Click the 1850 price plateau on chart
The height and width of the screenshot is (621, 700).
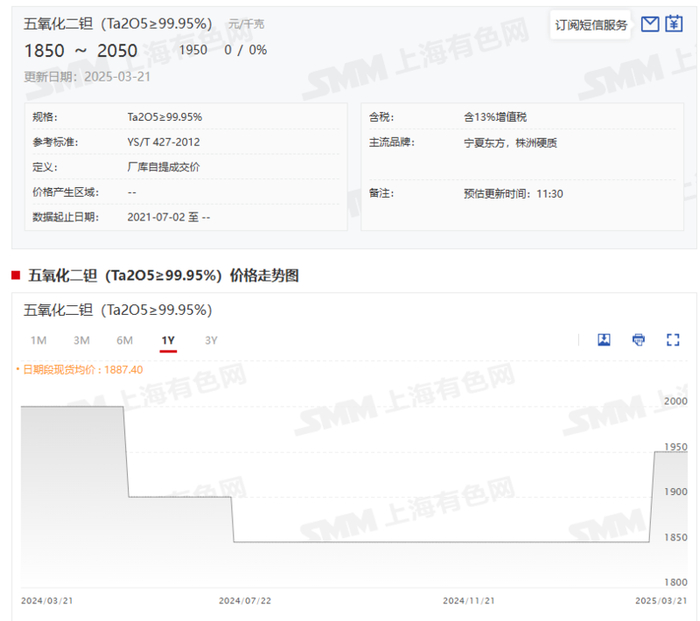click(441, 542)
